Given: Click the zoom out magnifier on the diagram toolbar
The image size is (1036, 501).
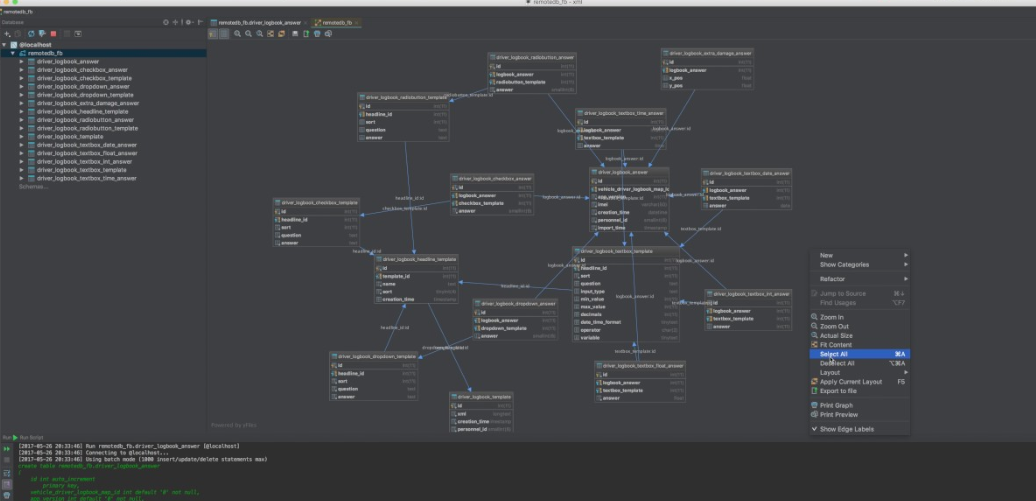Looking at the screenshot, I should pos(248,34).
